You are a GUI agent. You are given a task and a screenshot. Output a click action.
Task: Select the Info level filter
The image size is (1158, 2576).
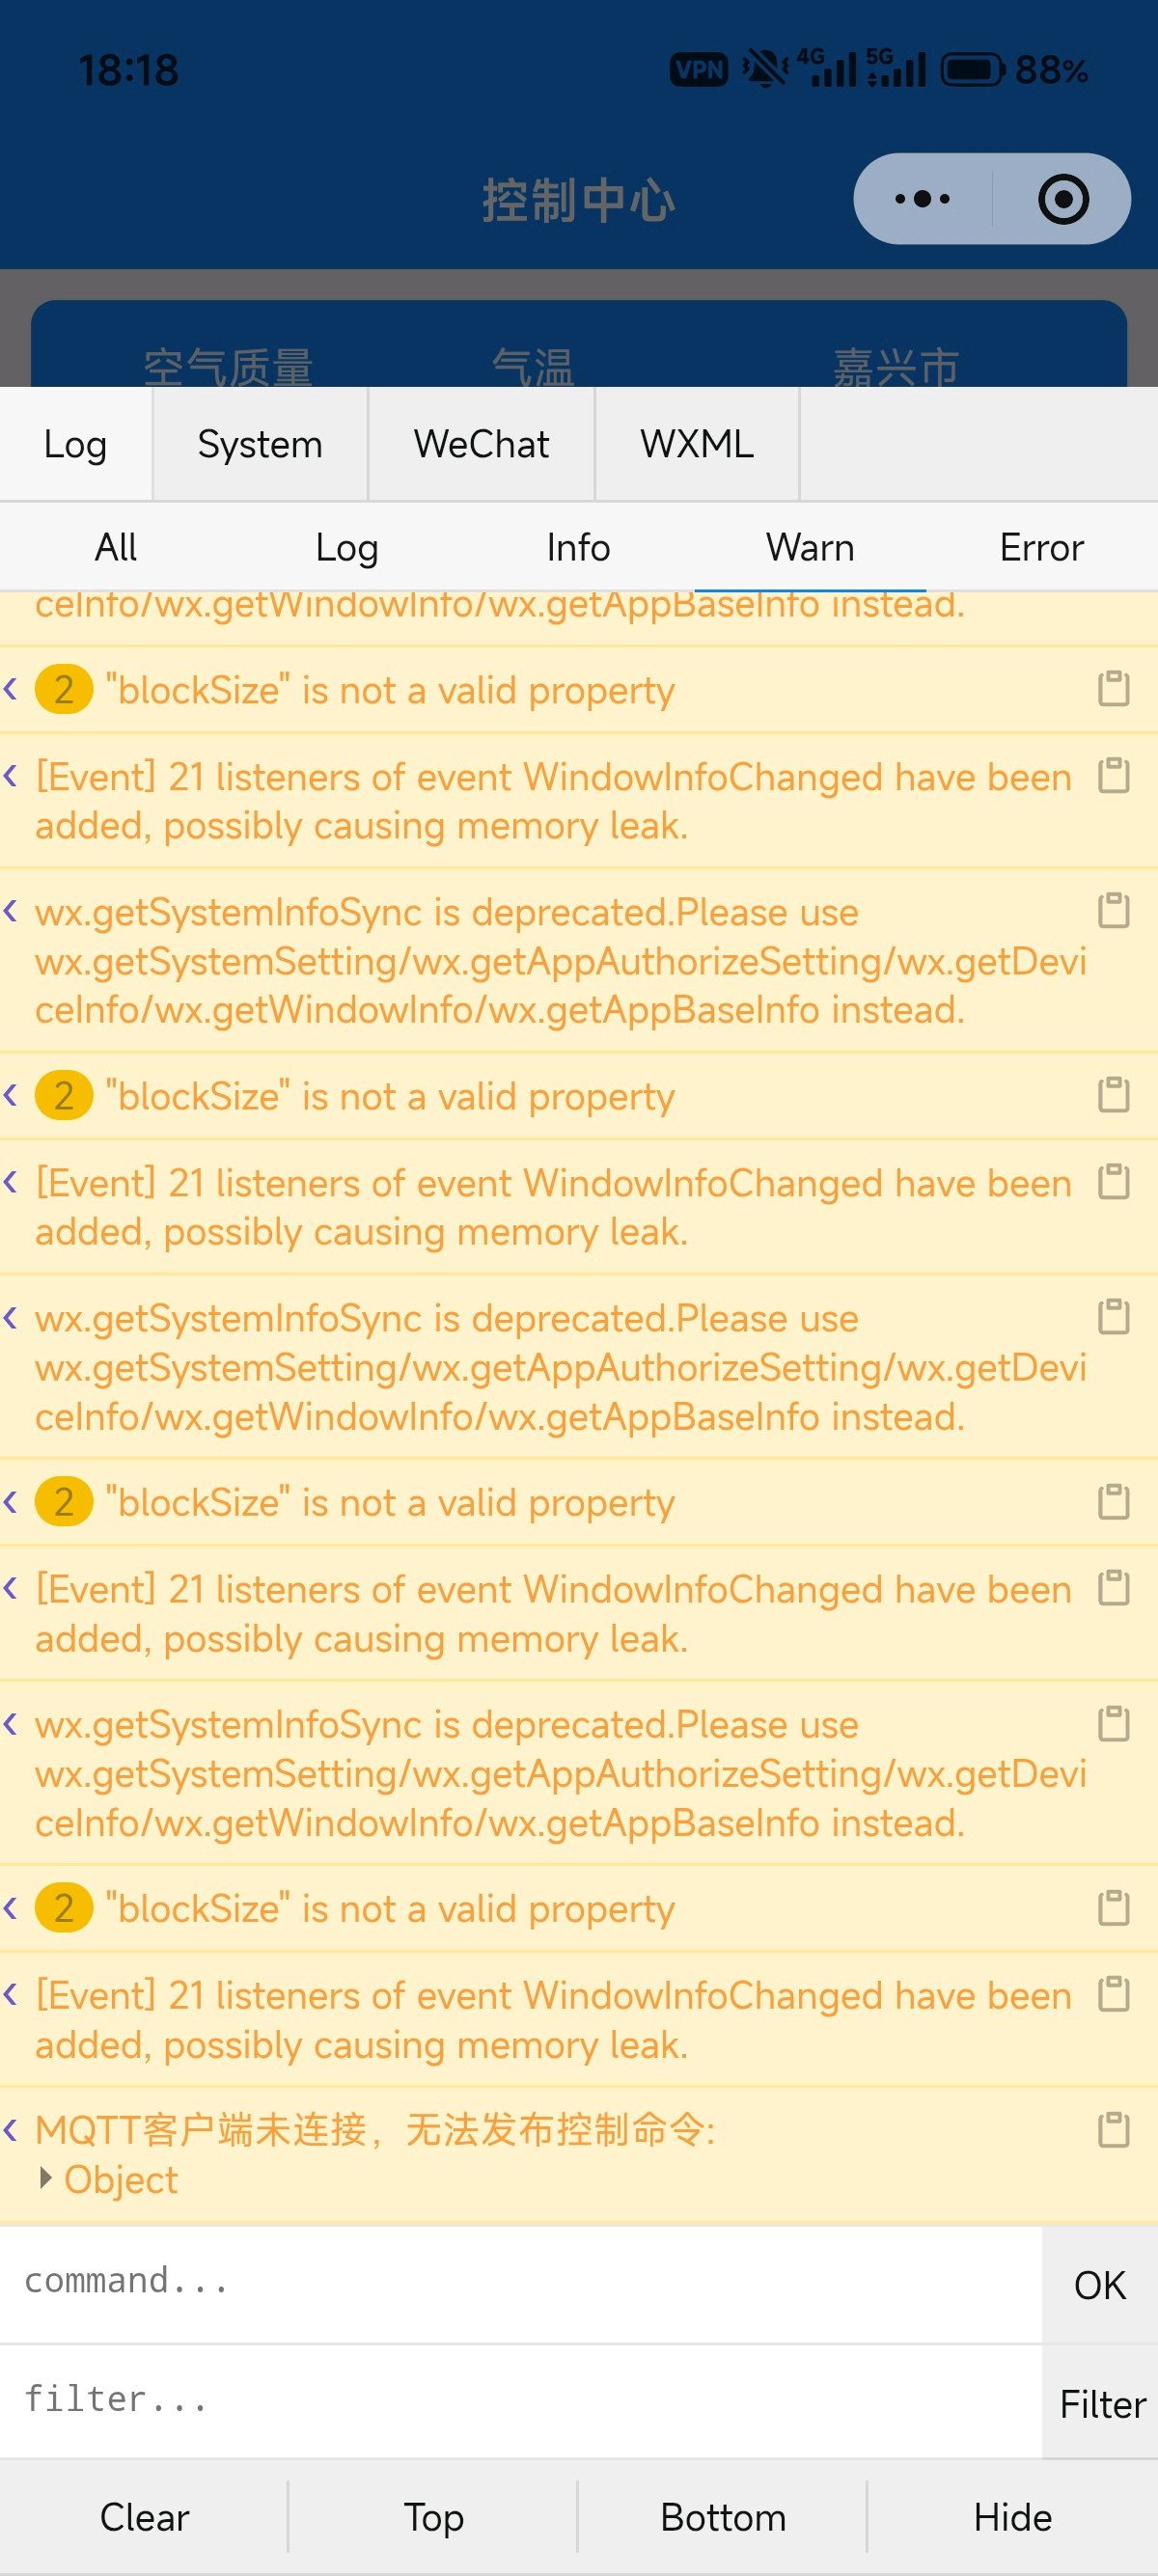578,548
